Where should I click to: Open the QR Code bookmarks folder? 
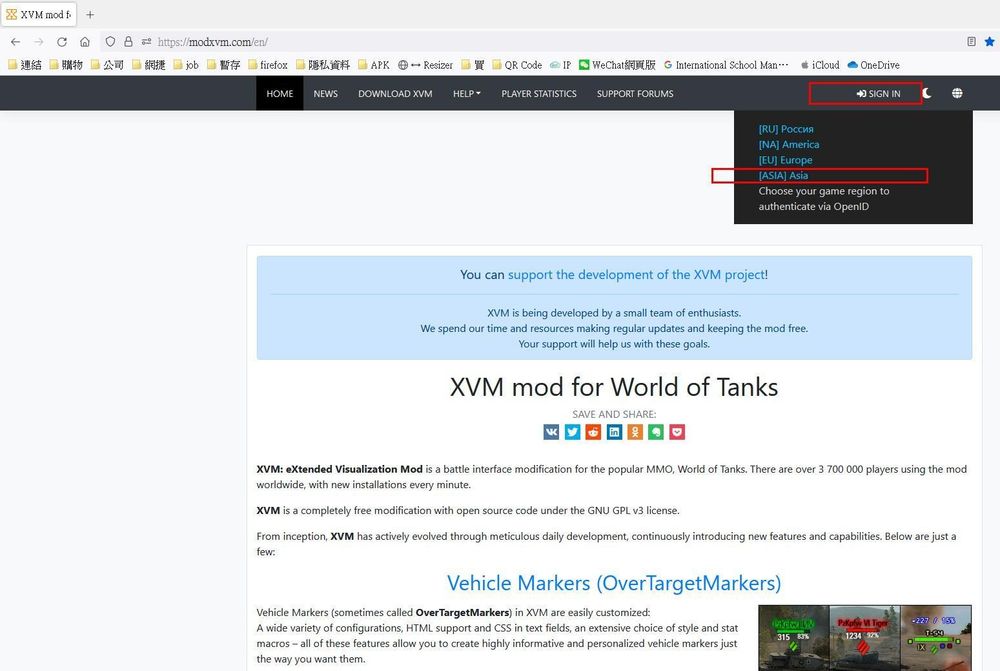click(x=517, y=65)
